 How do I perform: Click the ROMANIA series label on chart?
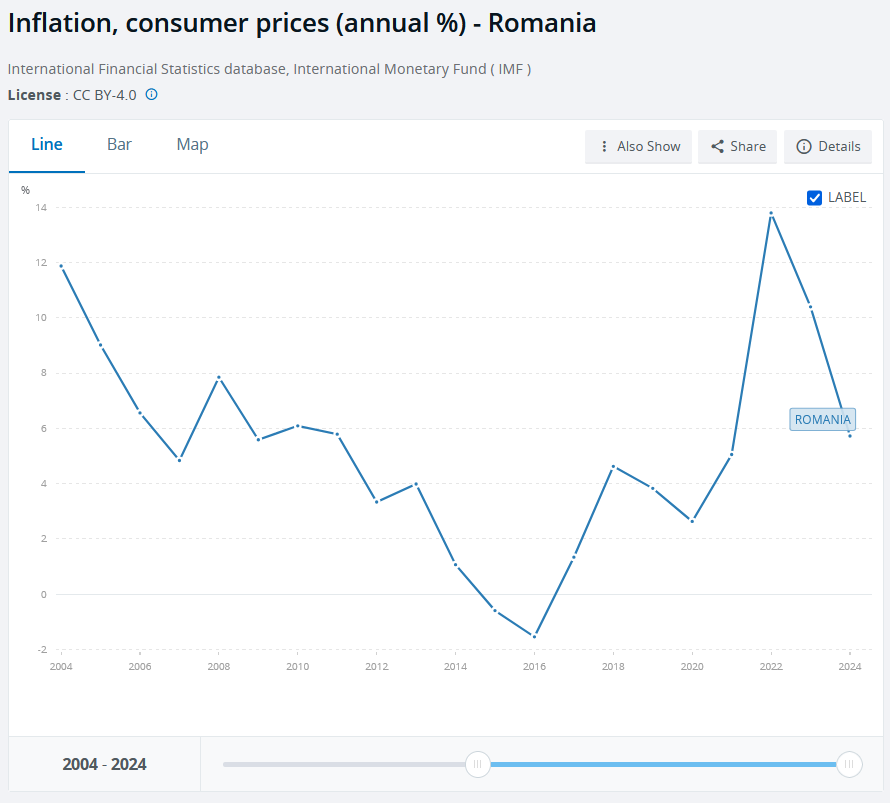[822, 419]
